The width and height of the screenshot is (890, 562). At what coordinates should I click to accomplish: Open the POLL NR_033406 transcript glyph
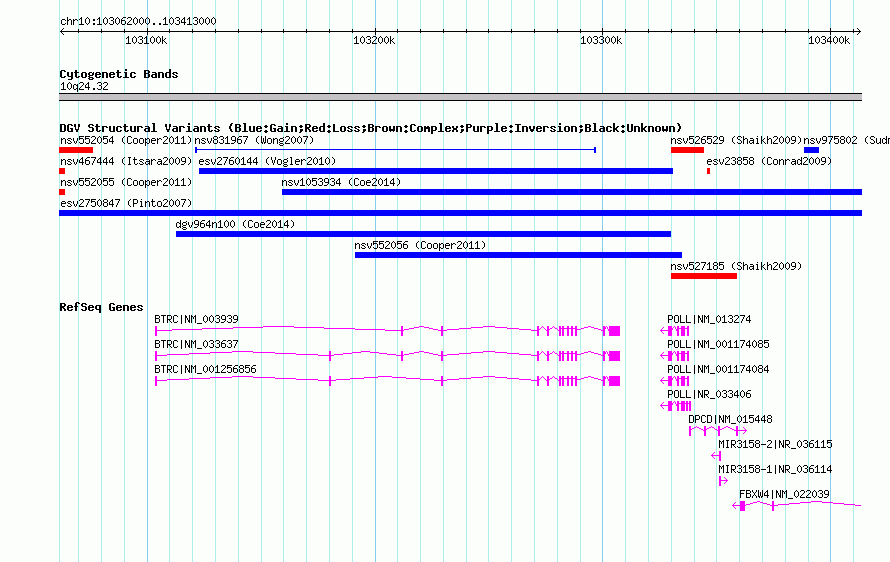tap(676, 405)
